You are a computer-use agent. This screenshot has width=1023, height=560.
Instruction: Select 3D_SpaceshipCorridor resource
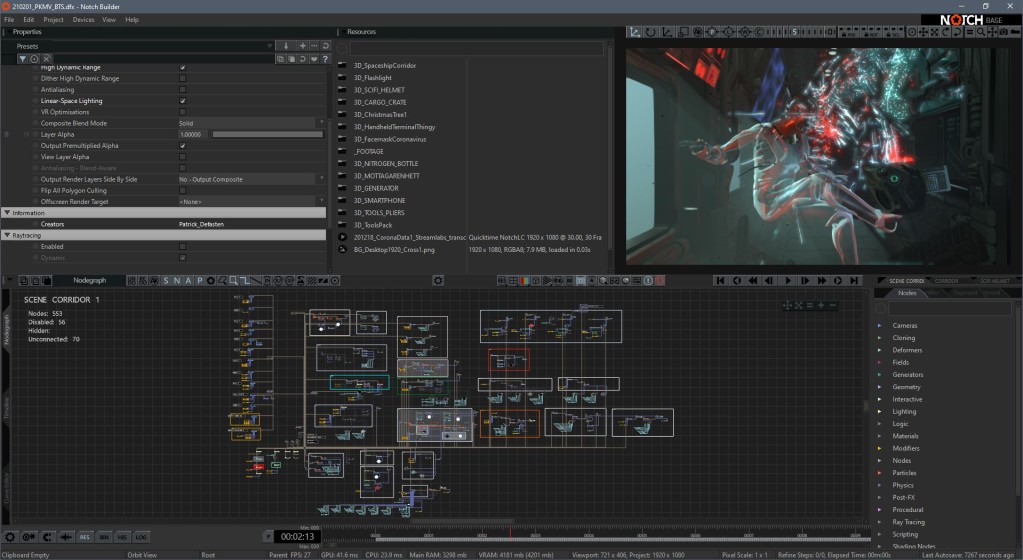click(385, 65)
